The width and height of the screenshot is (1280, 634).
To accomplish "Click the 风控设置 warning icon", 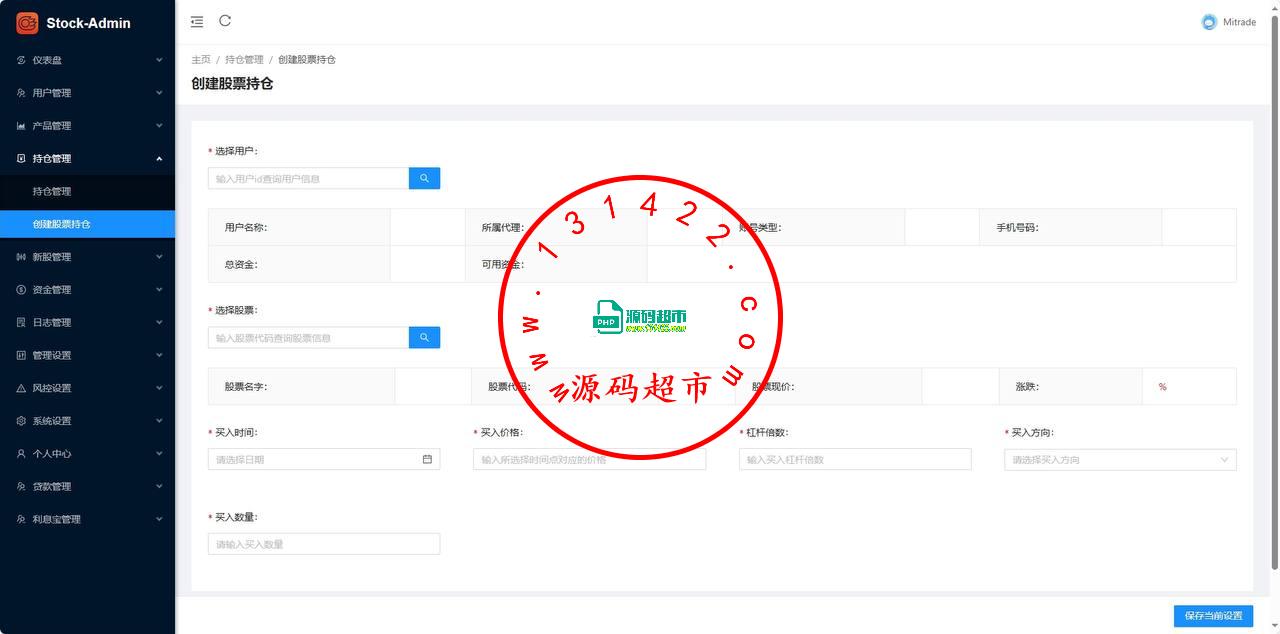I will point(21,388).
